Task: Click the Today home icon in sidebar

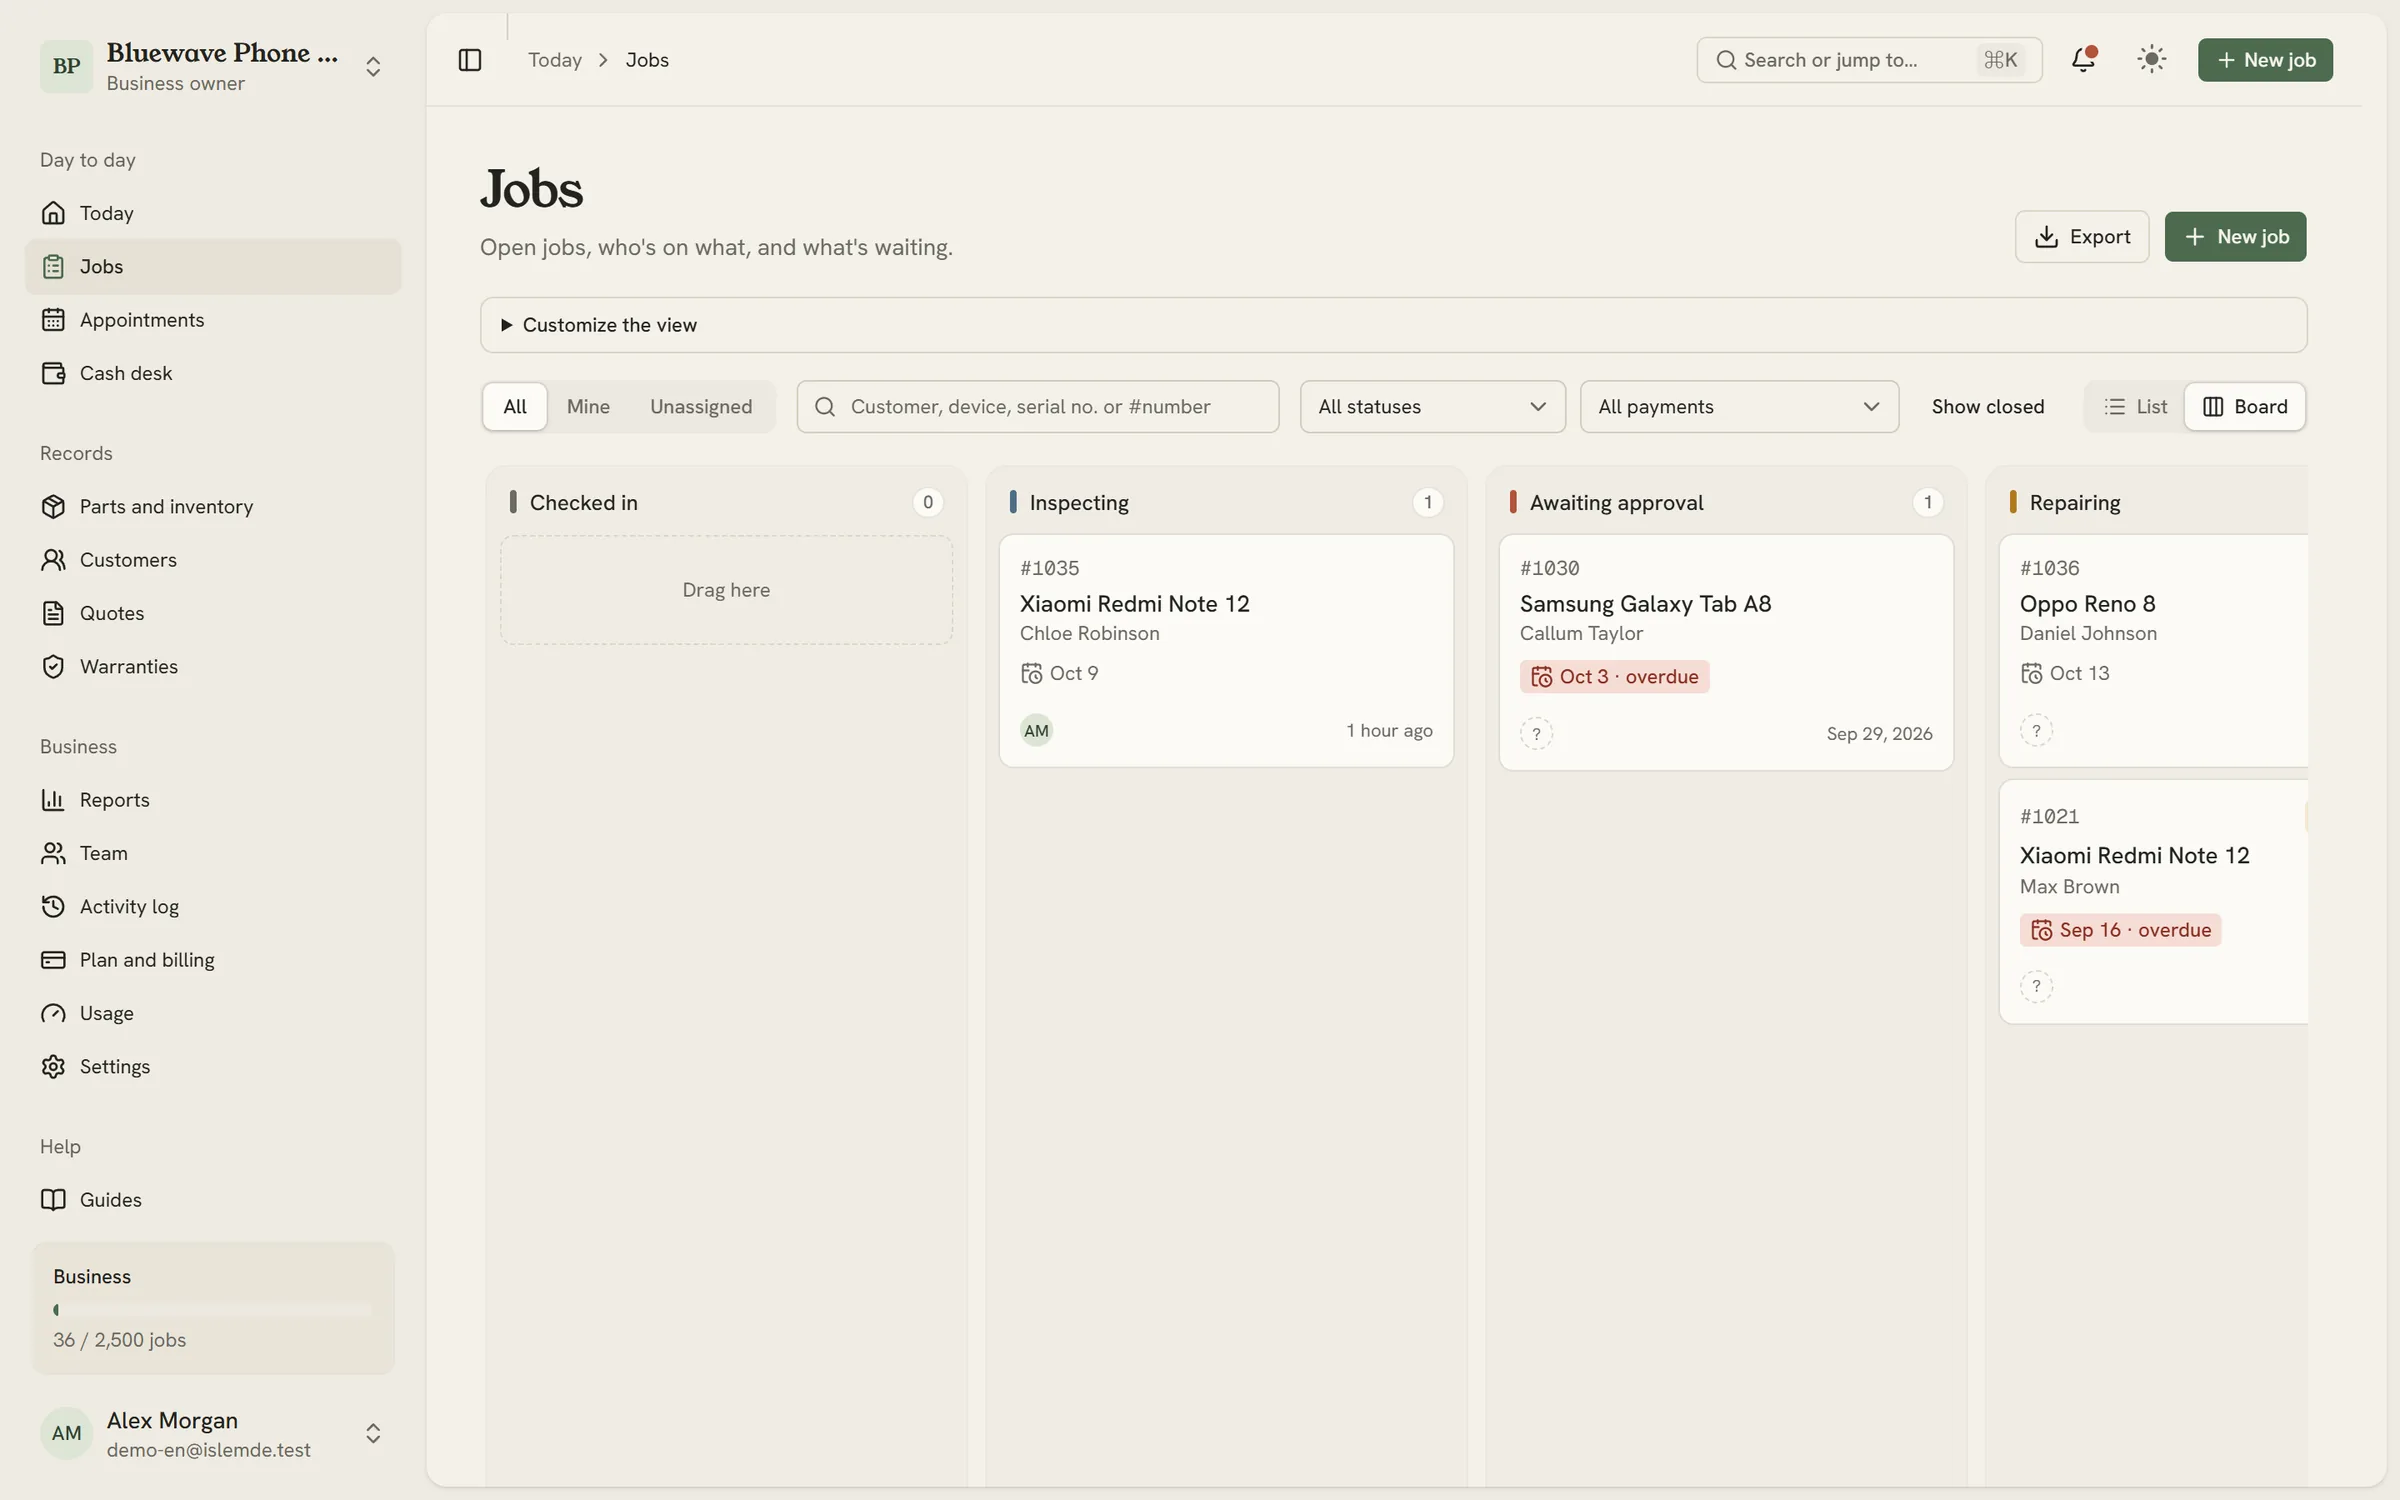Action: tap(53, 213)
